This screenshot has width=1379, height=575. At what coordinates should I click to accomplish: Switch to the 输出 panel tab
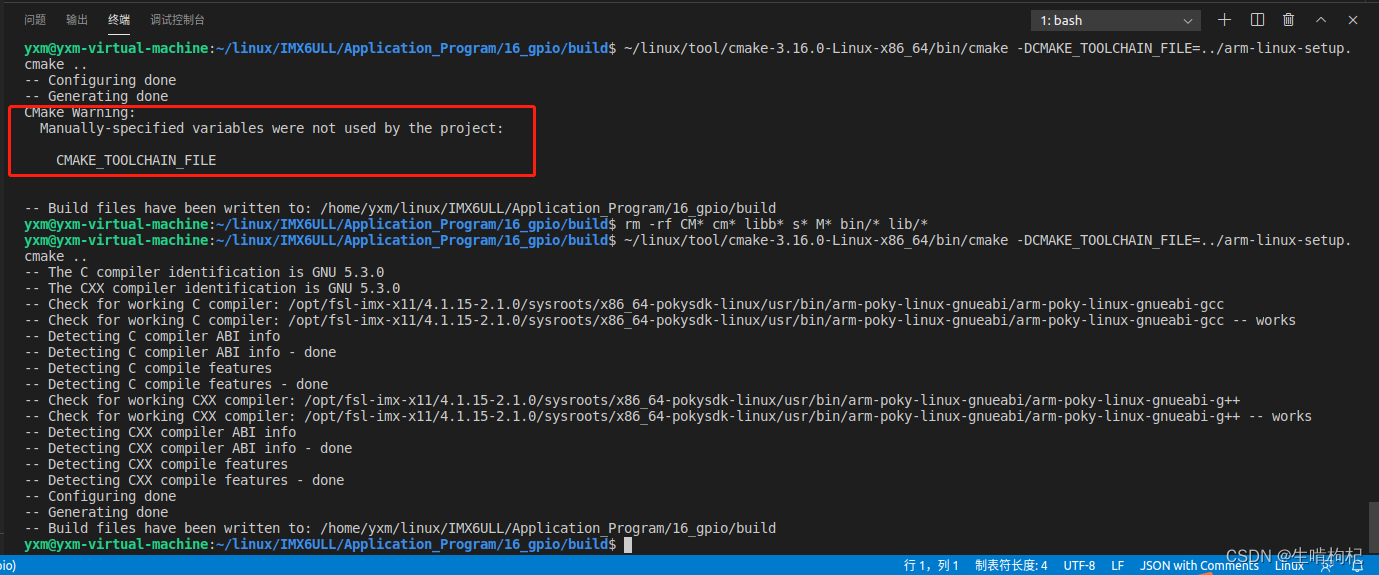(x=77, y=20)
